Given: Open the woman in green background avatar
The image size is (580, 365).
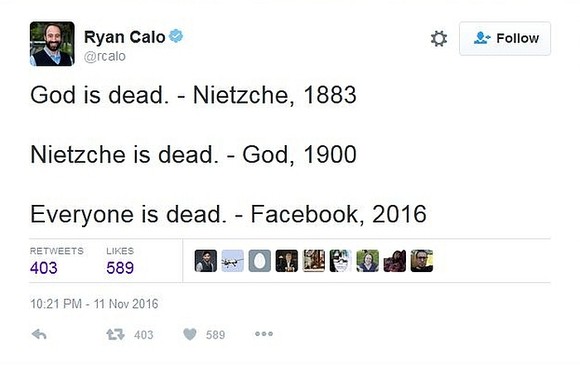Looking at the screenshot, I should (x=368, y=261).
